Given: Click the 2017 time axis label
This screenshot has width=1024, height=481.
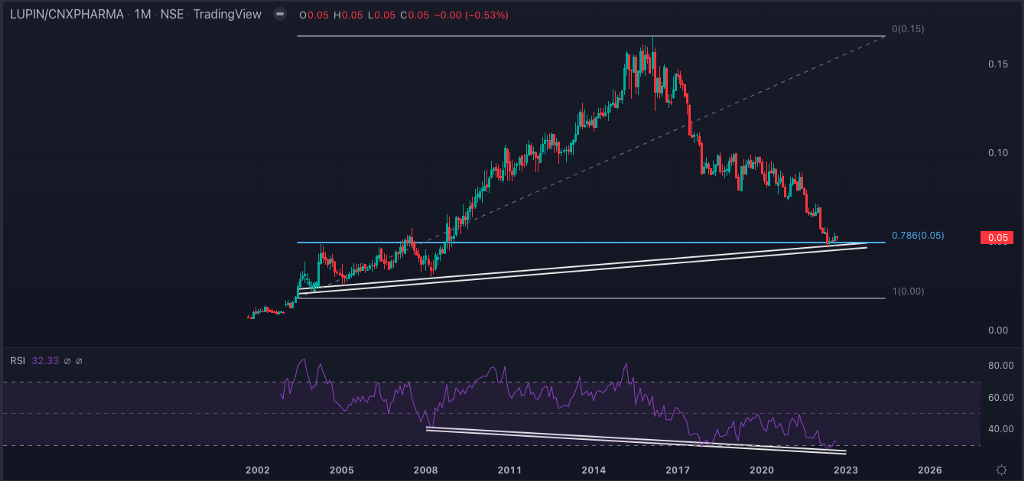Looking at the screenshot, I should [678, 470].
